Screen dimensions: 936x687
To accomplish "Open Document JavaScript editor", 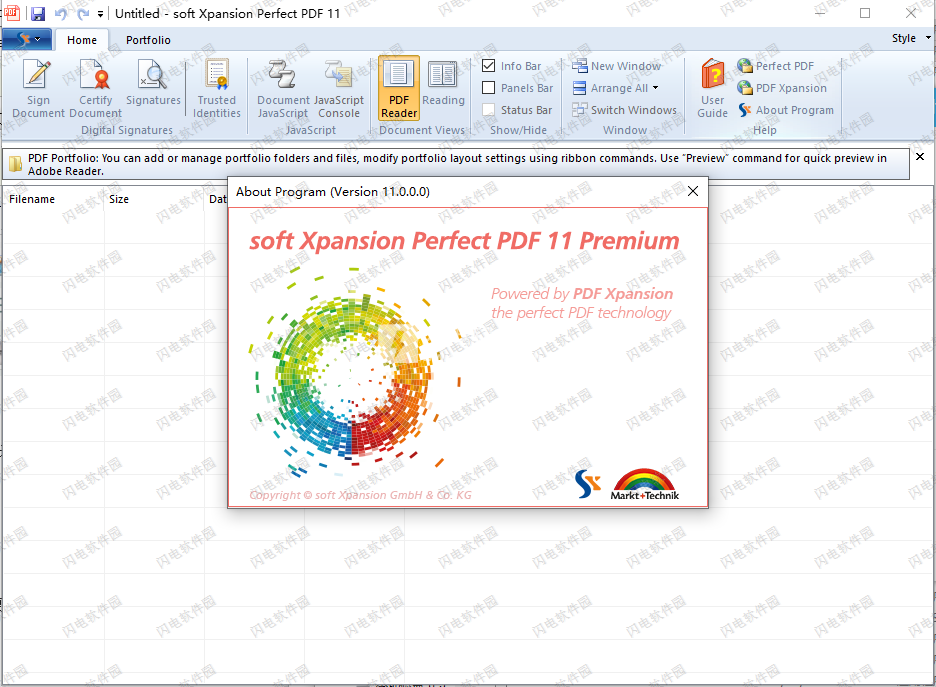I will click(x=283, y=88).
